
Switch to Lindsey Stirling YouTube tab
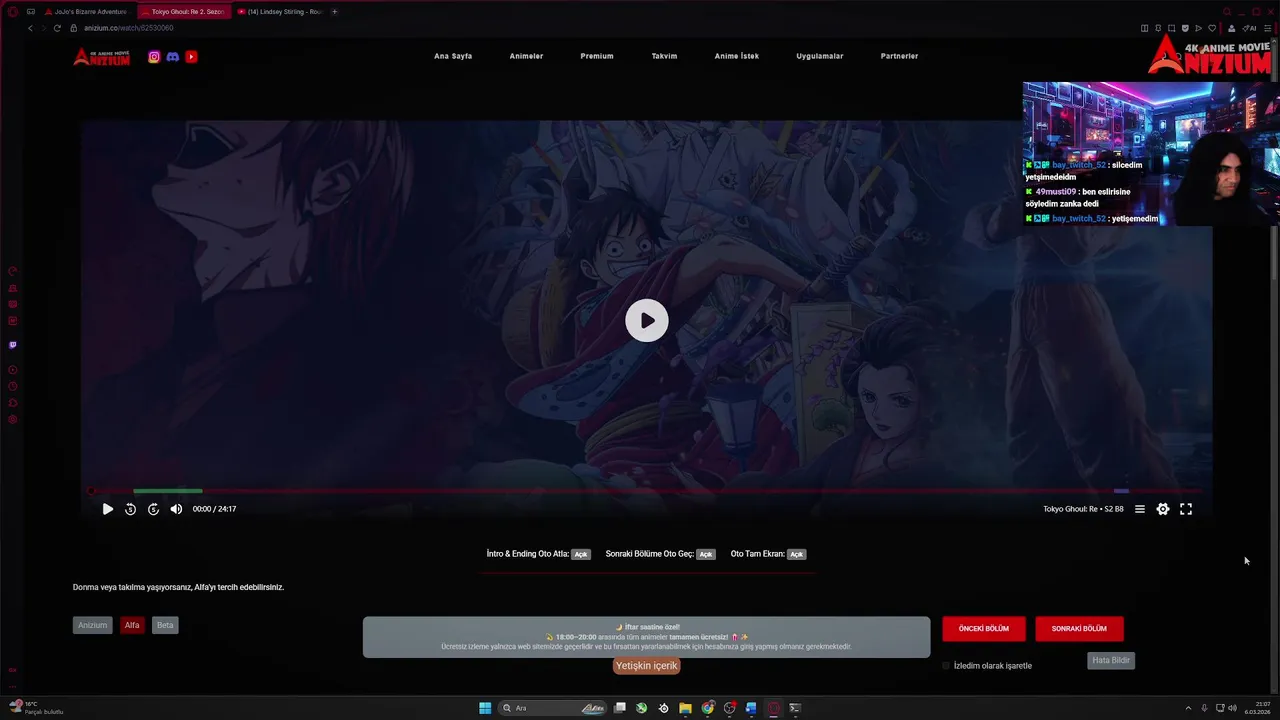279,12
